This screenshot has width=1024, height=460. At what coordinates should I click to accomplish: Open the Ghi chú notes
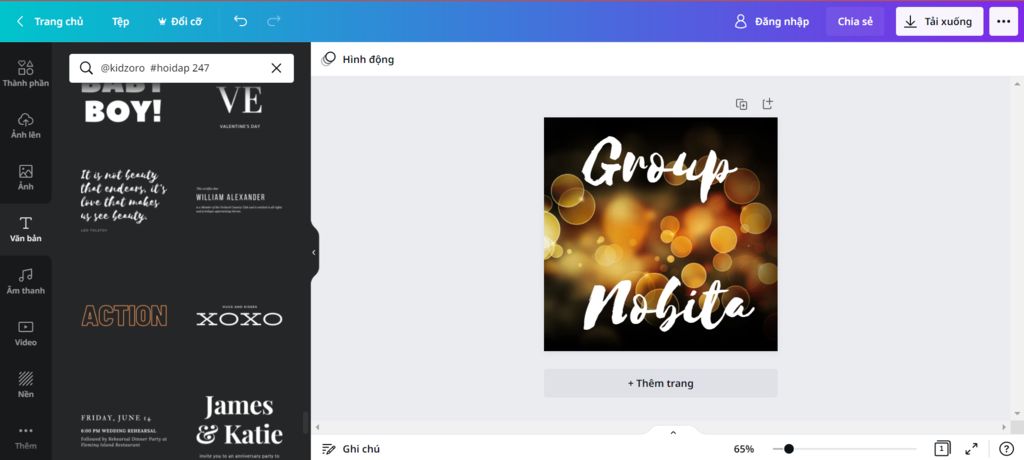coord(351,449)
